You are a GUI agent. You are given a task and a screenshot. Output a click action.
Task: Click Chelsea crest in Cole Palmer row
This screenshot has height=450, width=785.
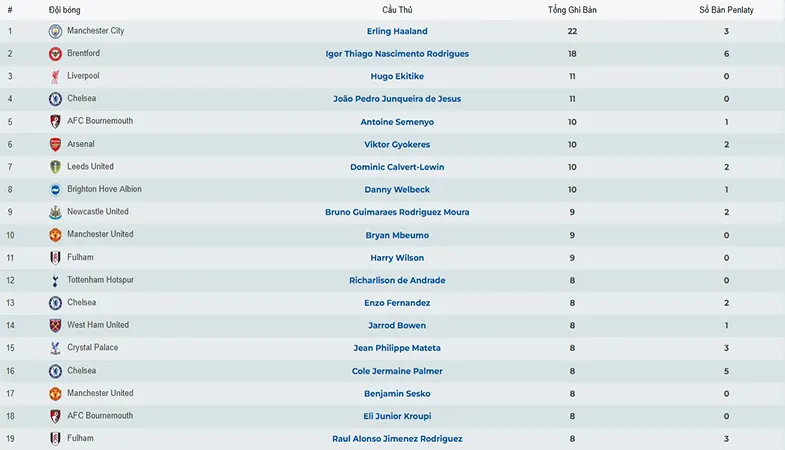(x=55, y=371)
